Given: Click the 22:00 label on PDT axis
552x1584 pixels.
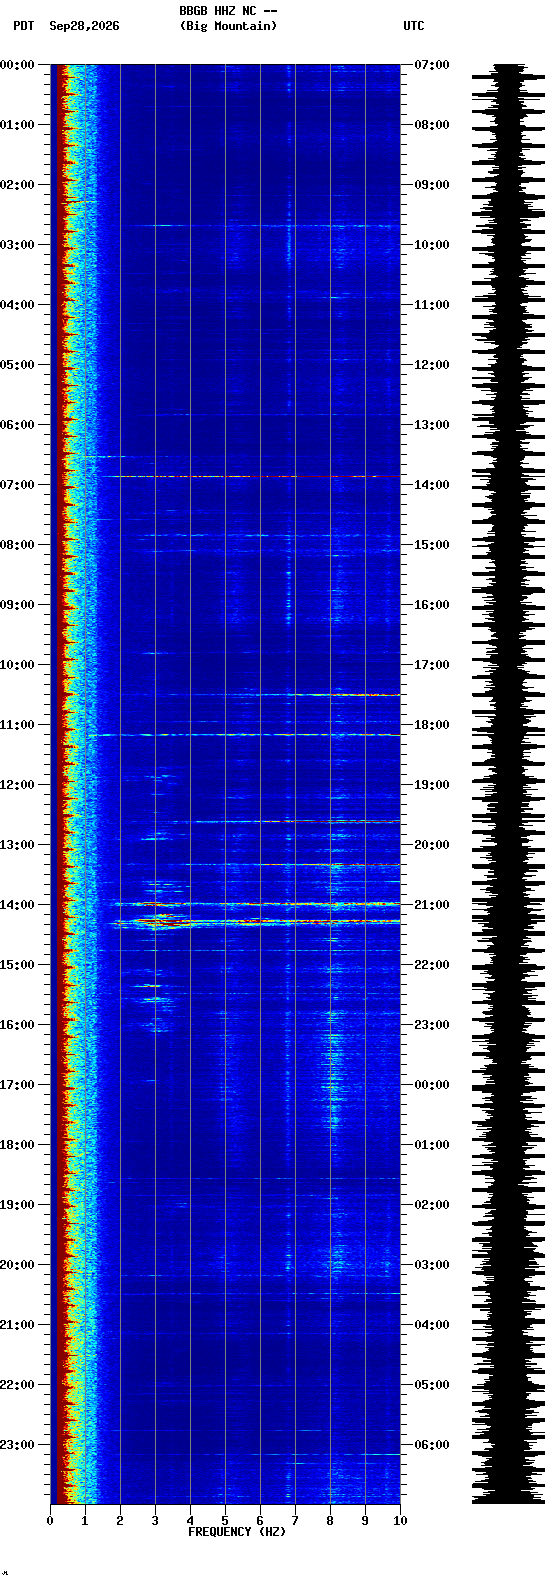Looking at the screenshot, I should [17, 1385].
